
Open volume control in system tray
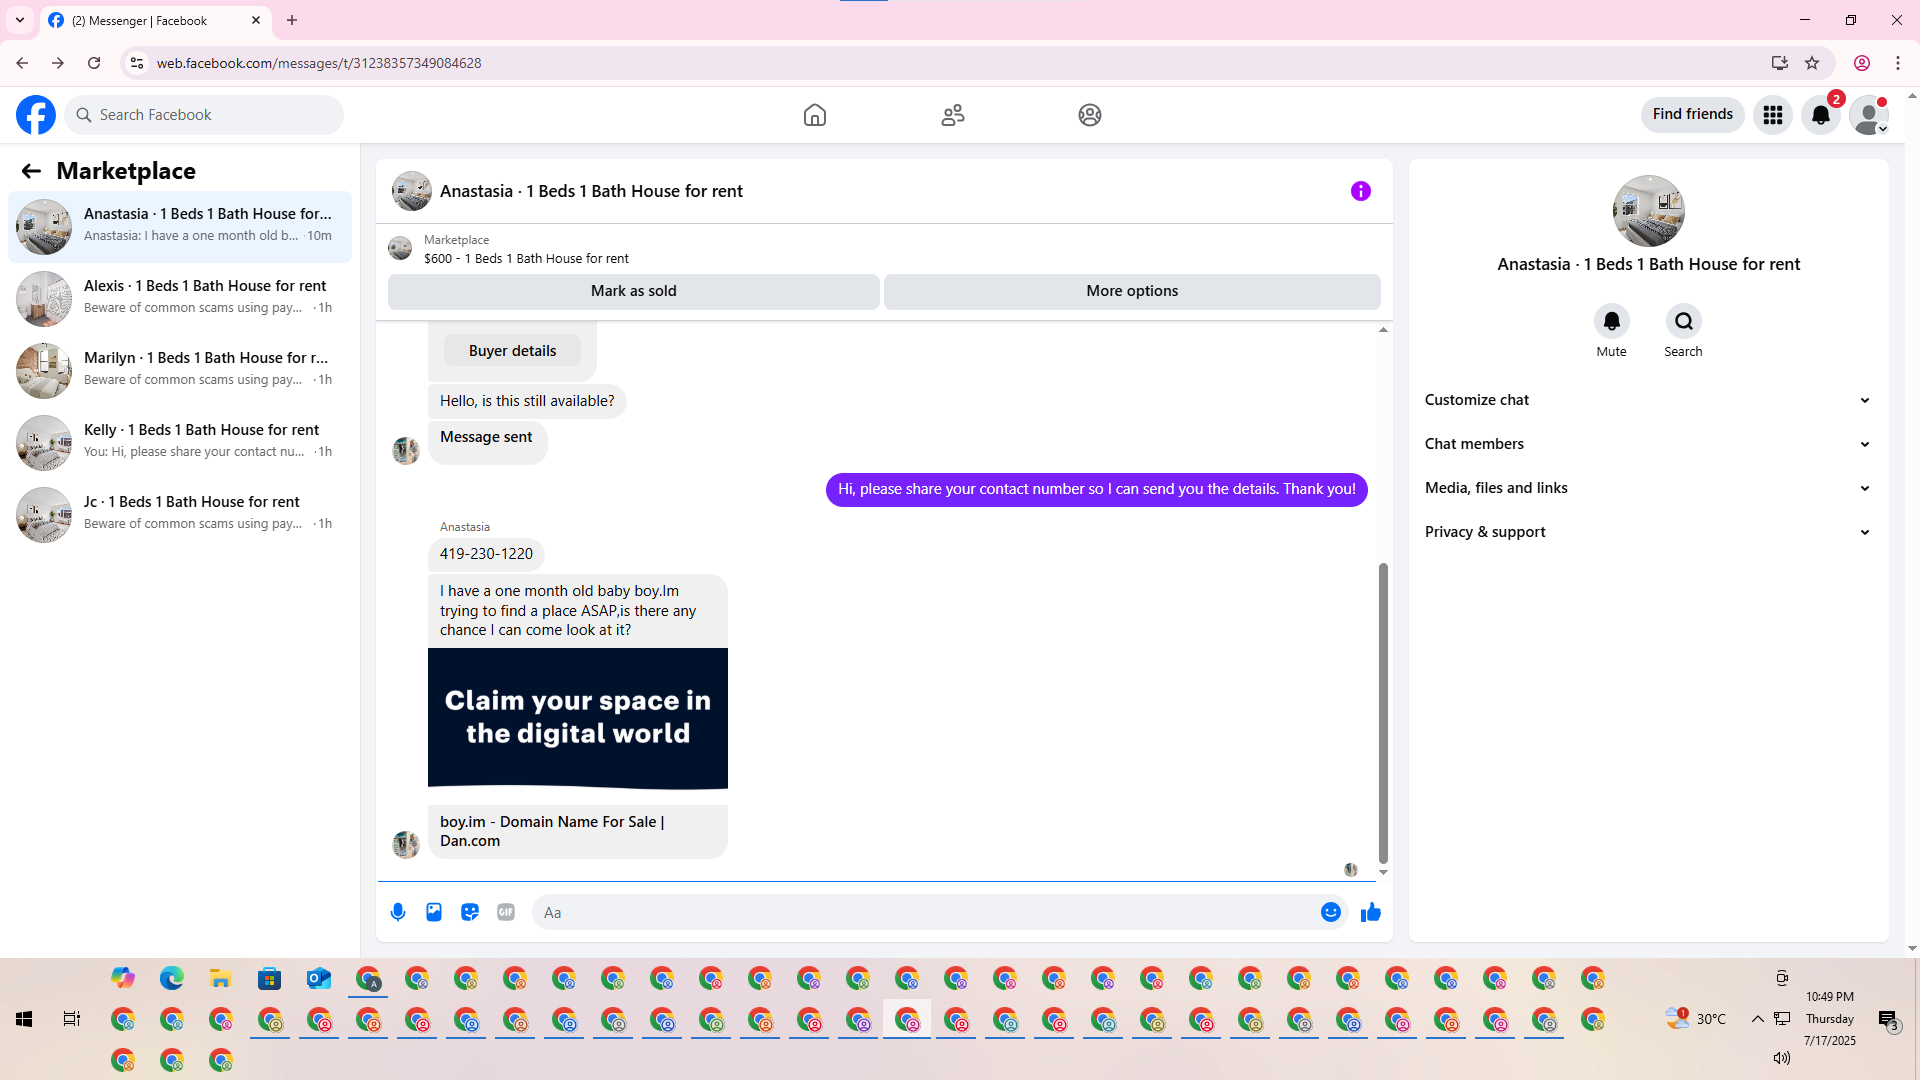point(1782,1058)
